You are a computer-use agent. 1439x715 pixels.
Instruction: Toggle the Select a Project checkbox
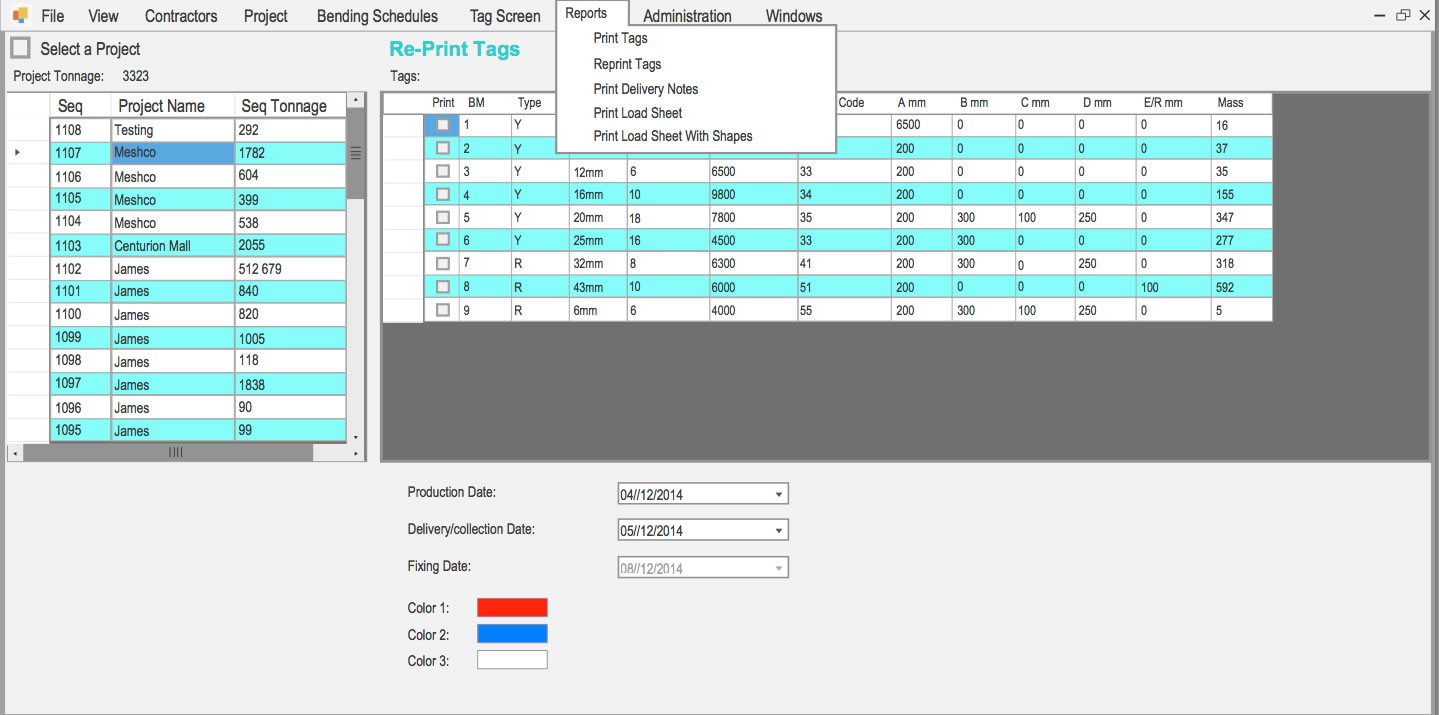[x=20, y=47]
